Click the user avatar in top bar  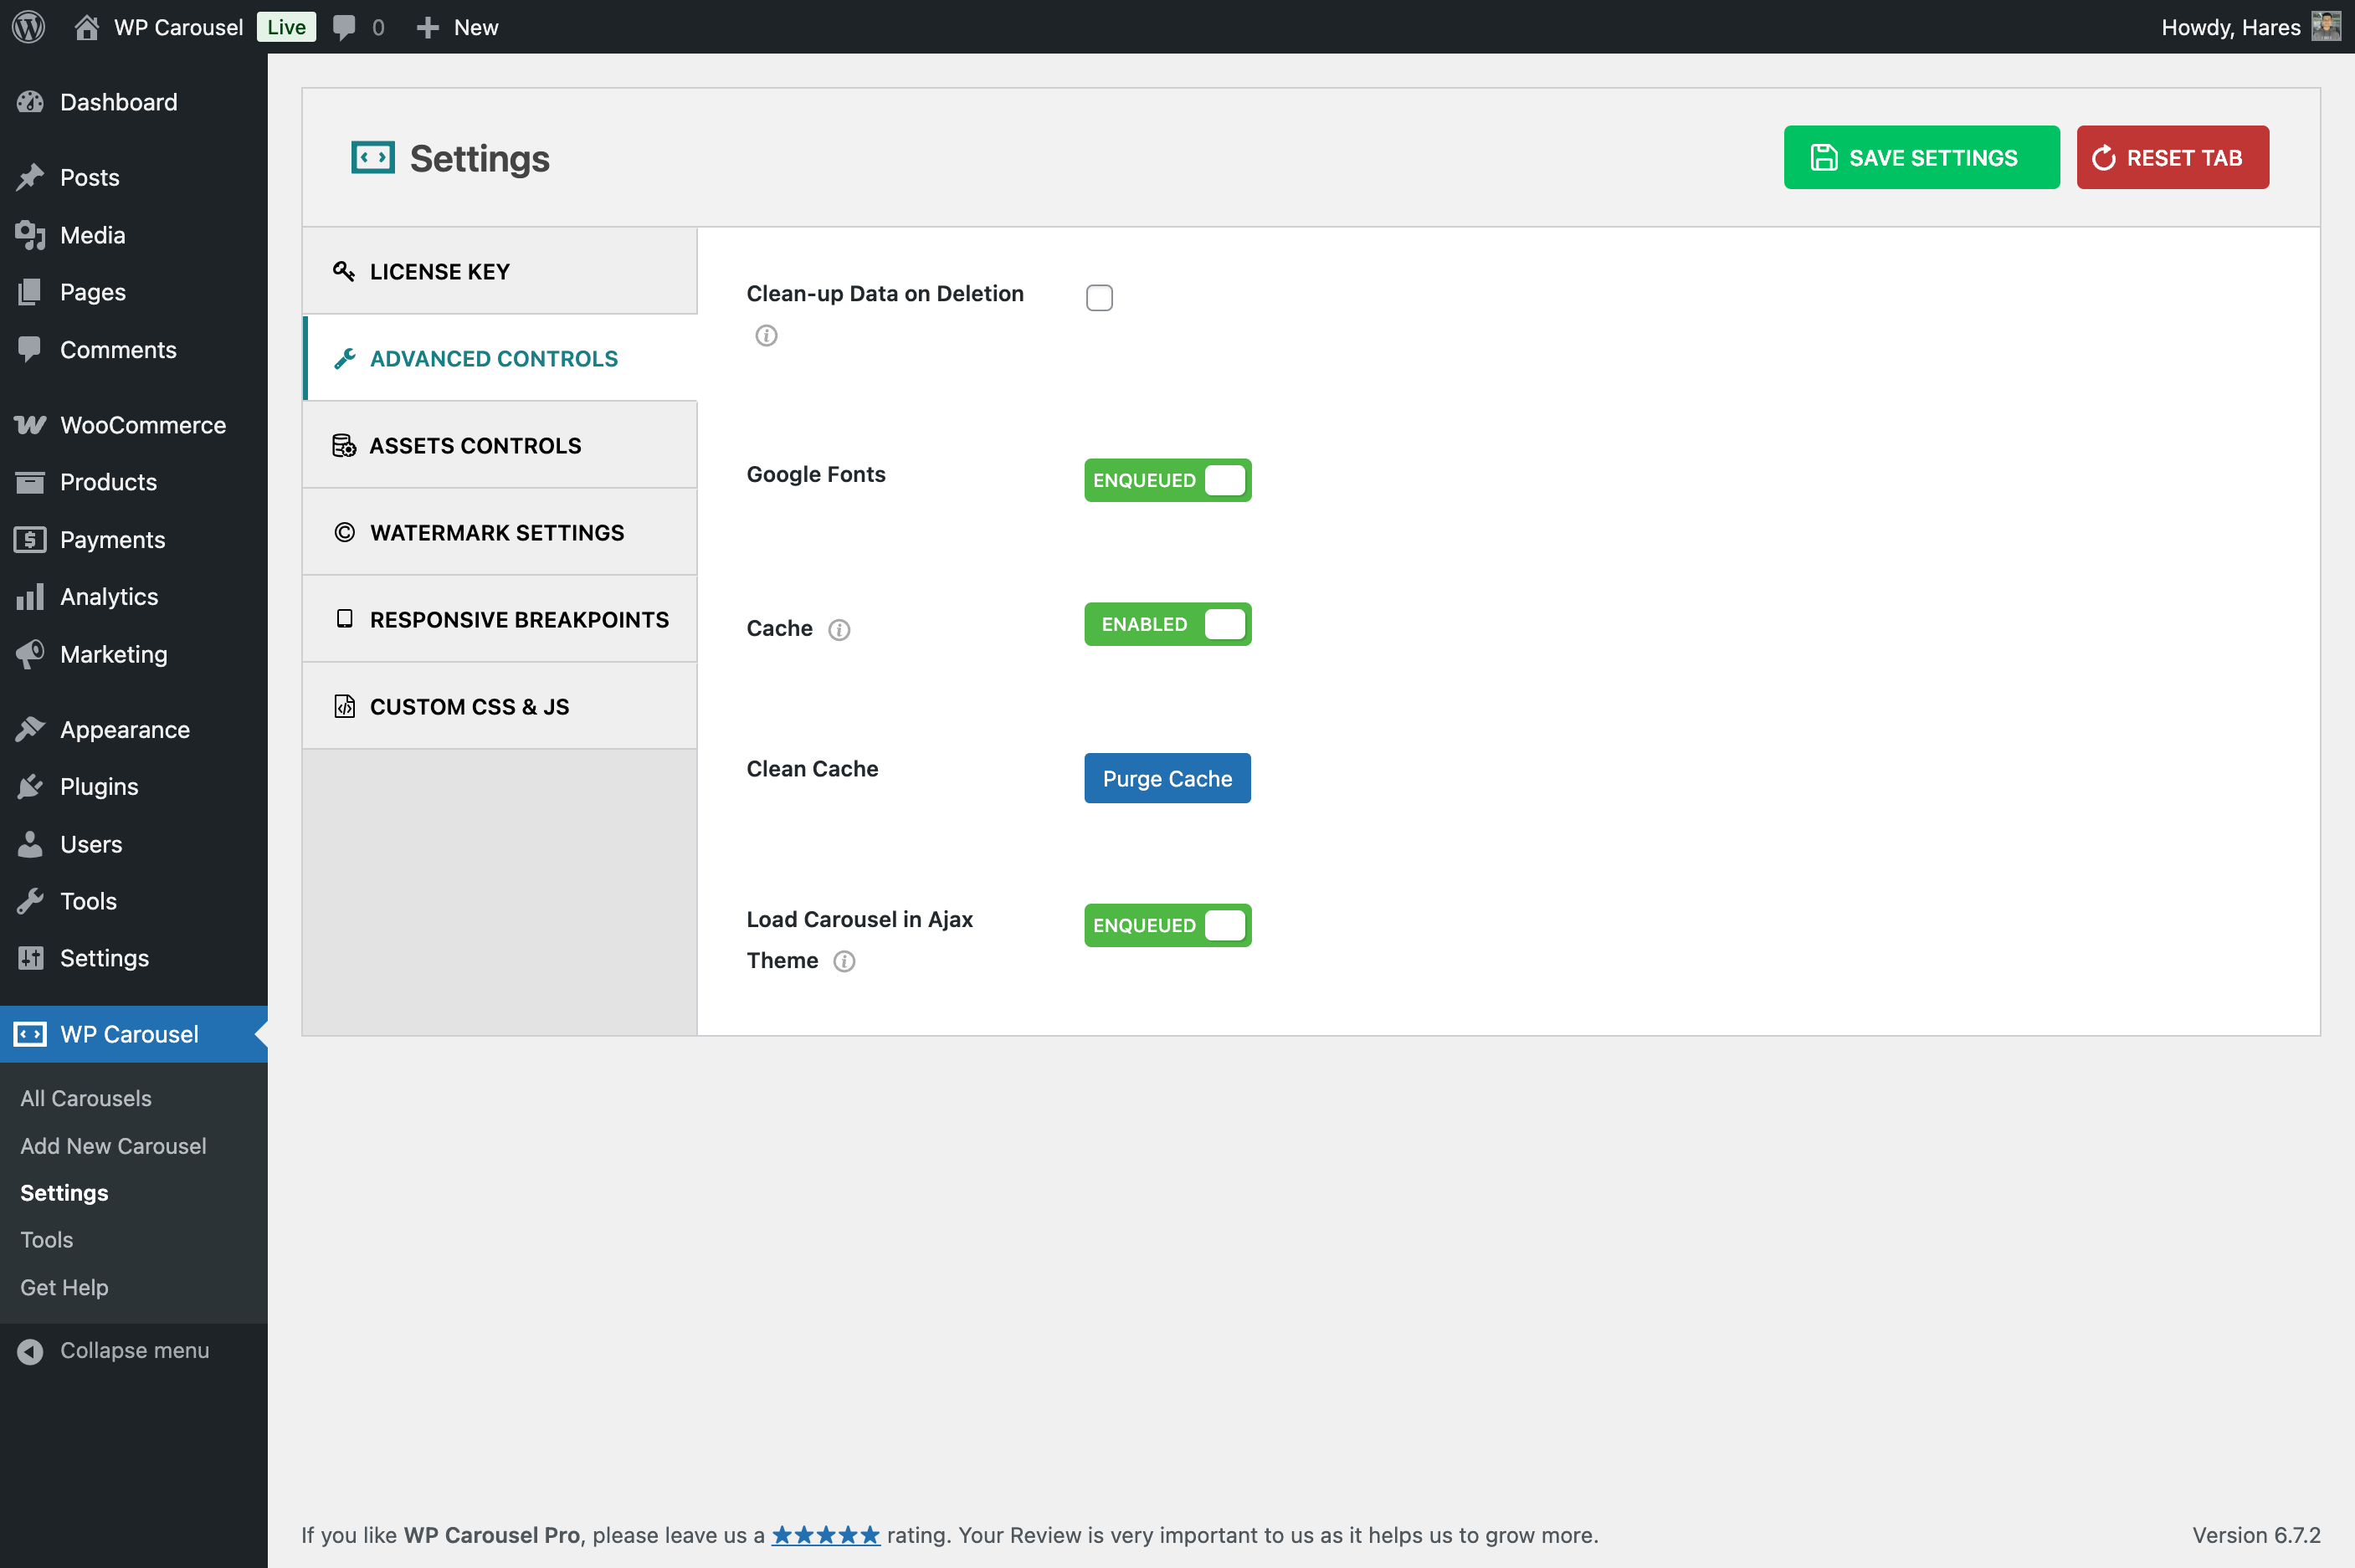2326,27
